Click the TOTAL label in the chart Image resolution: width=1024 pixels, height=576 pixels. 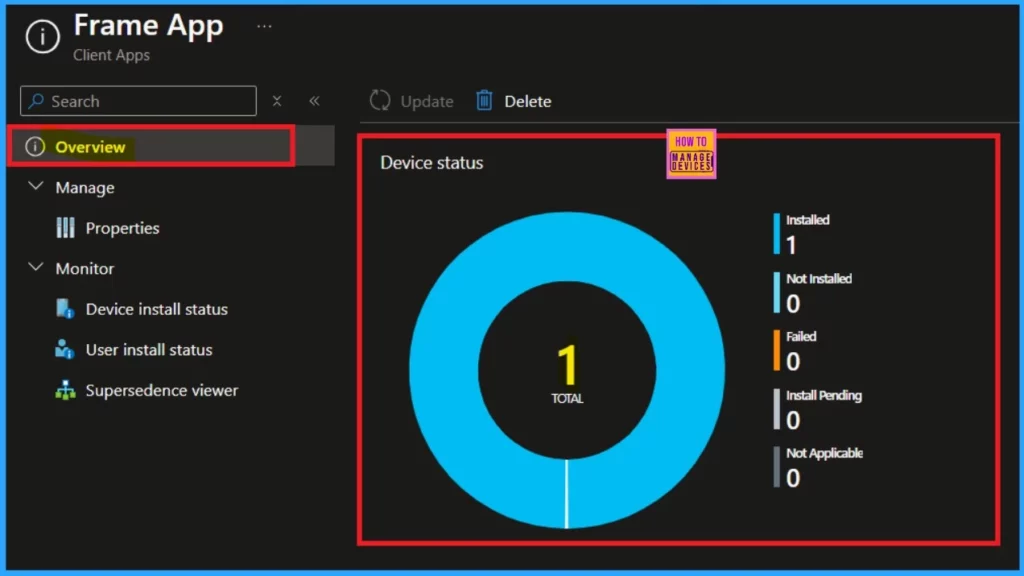tap(567, 399)
